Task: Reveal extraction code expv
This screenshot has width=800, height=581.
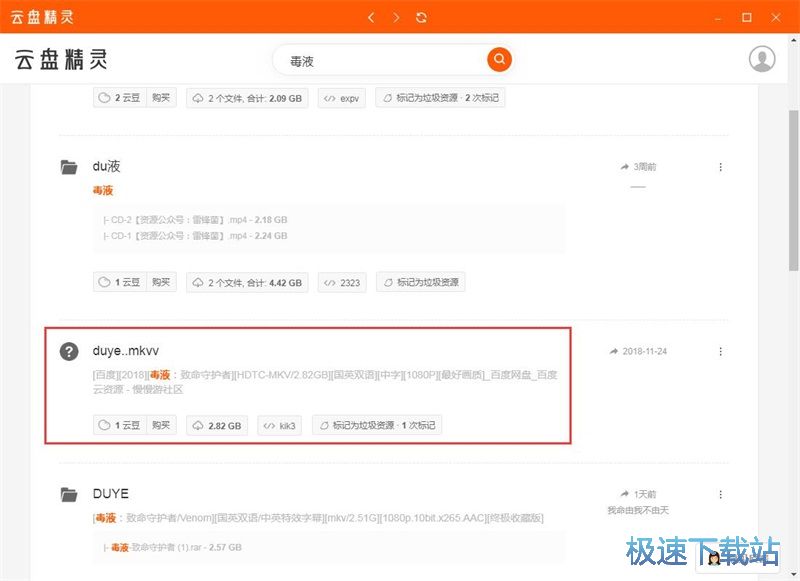Action: (341, 98)
